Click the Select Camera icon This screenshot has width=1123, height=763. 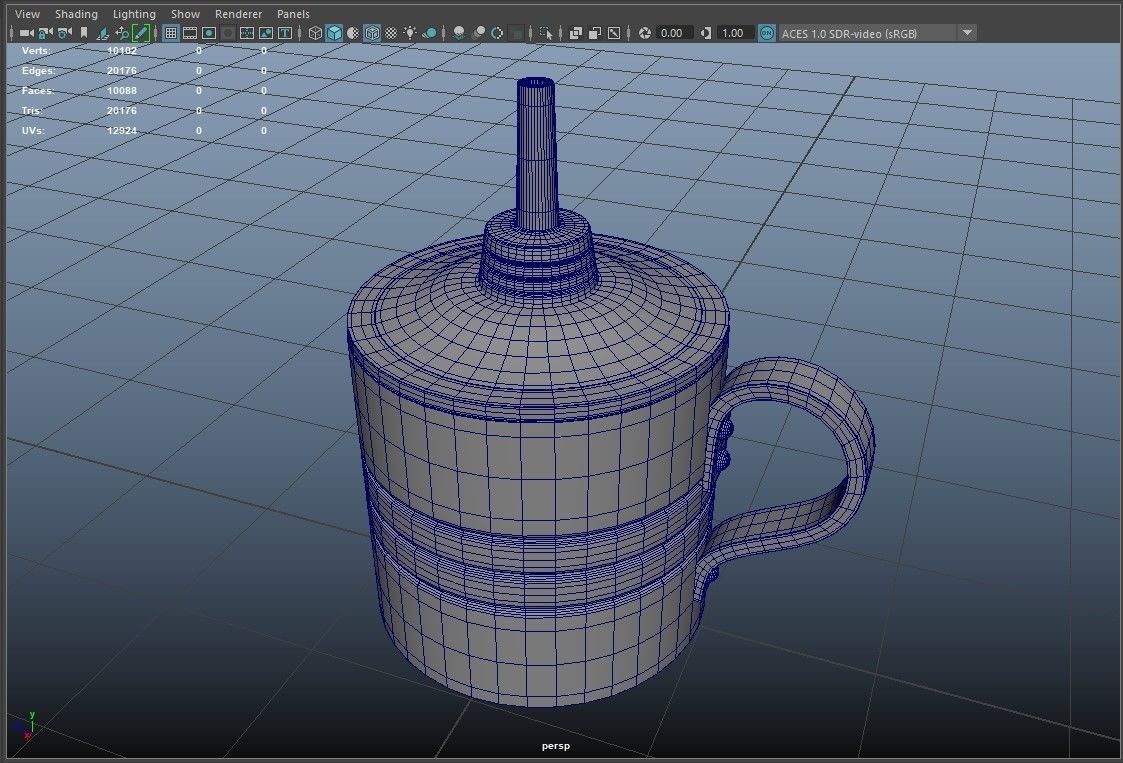tap(26, 33)
